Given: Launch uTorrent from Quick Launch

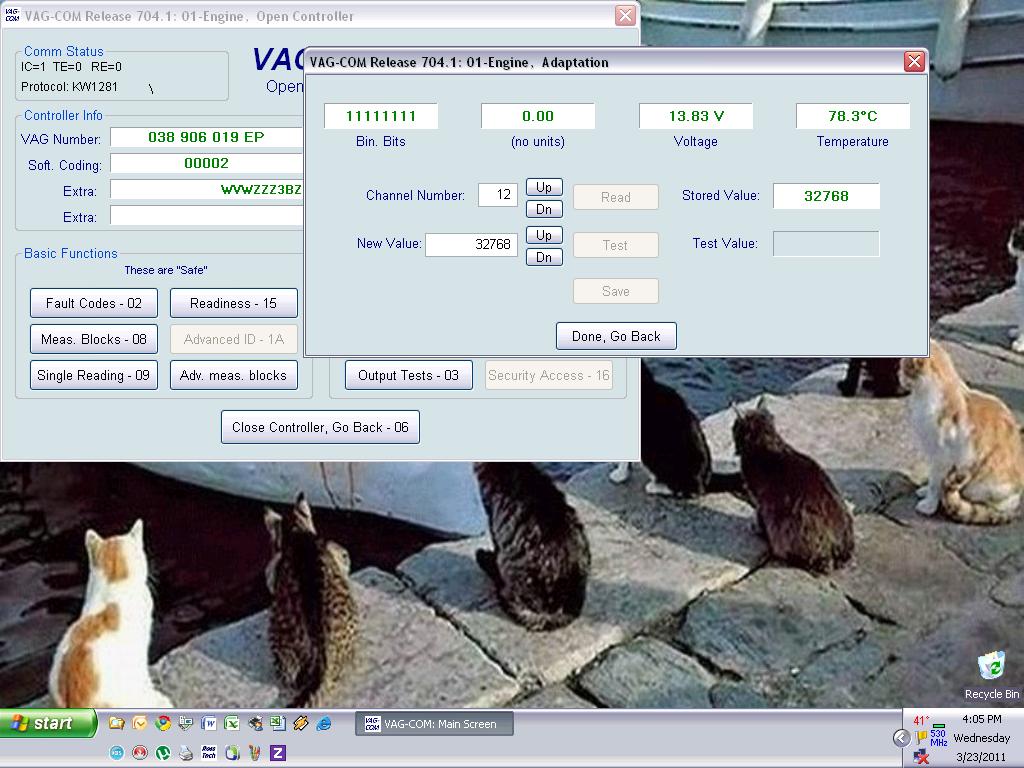Looking at the screenshot, I should tap(163, 753).
